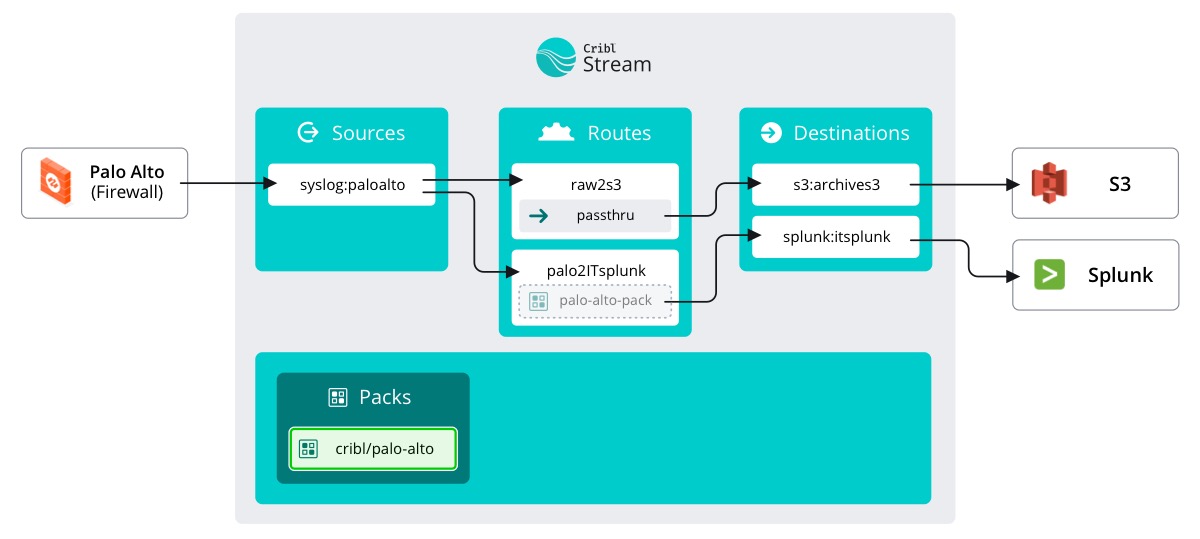The height and width of the screenshot is (539, 1200).
Task: Click the Palo Alto firewall icon
Action: point(56,181)
